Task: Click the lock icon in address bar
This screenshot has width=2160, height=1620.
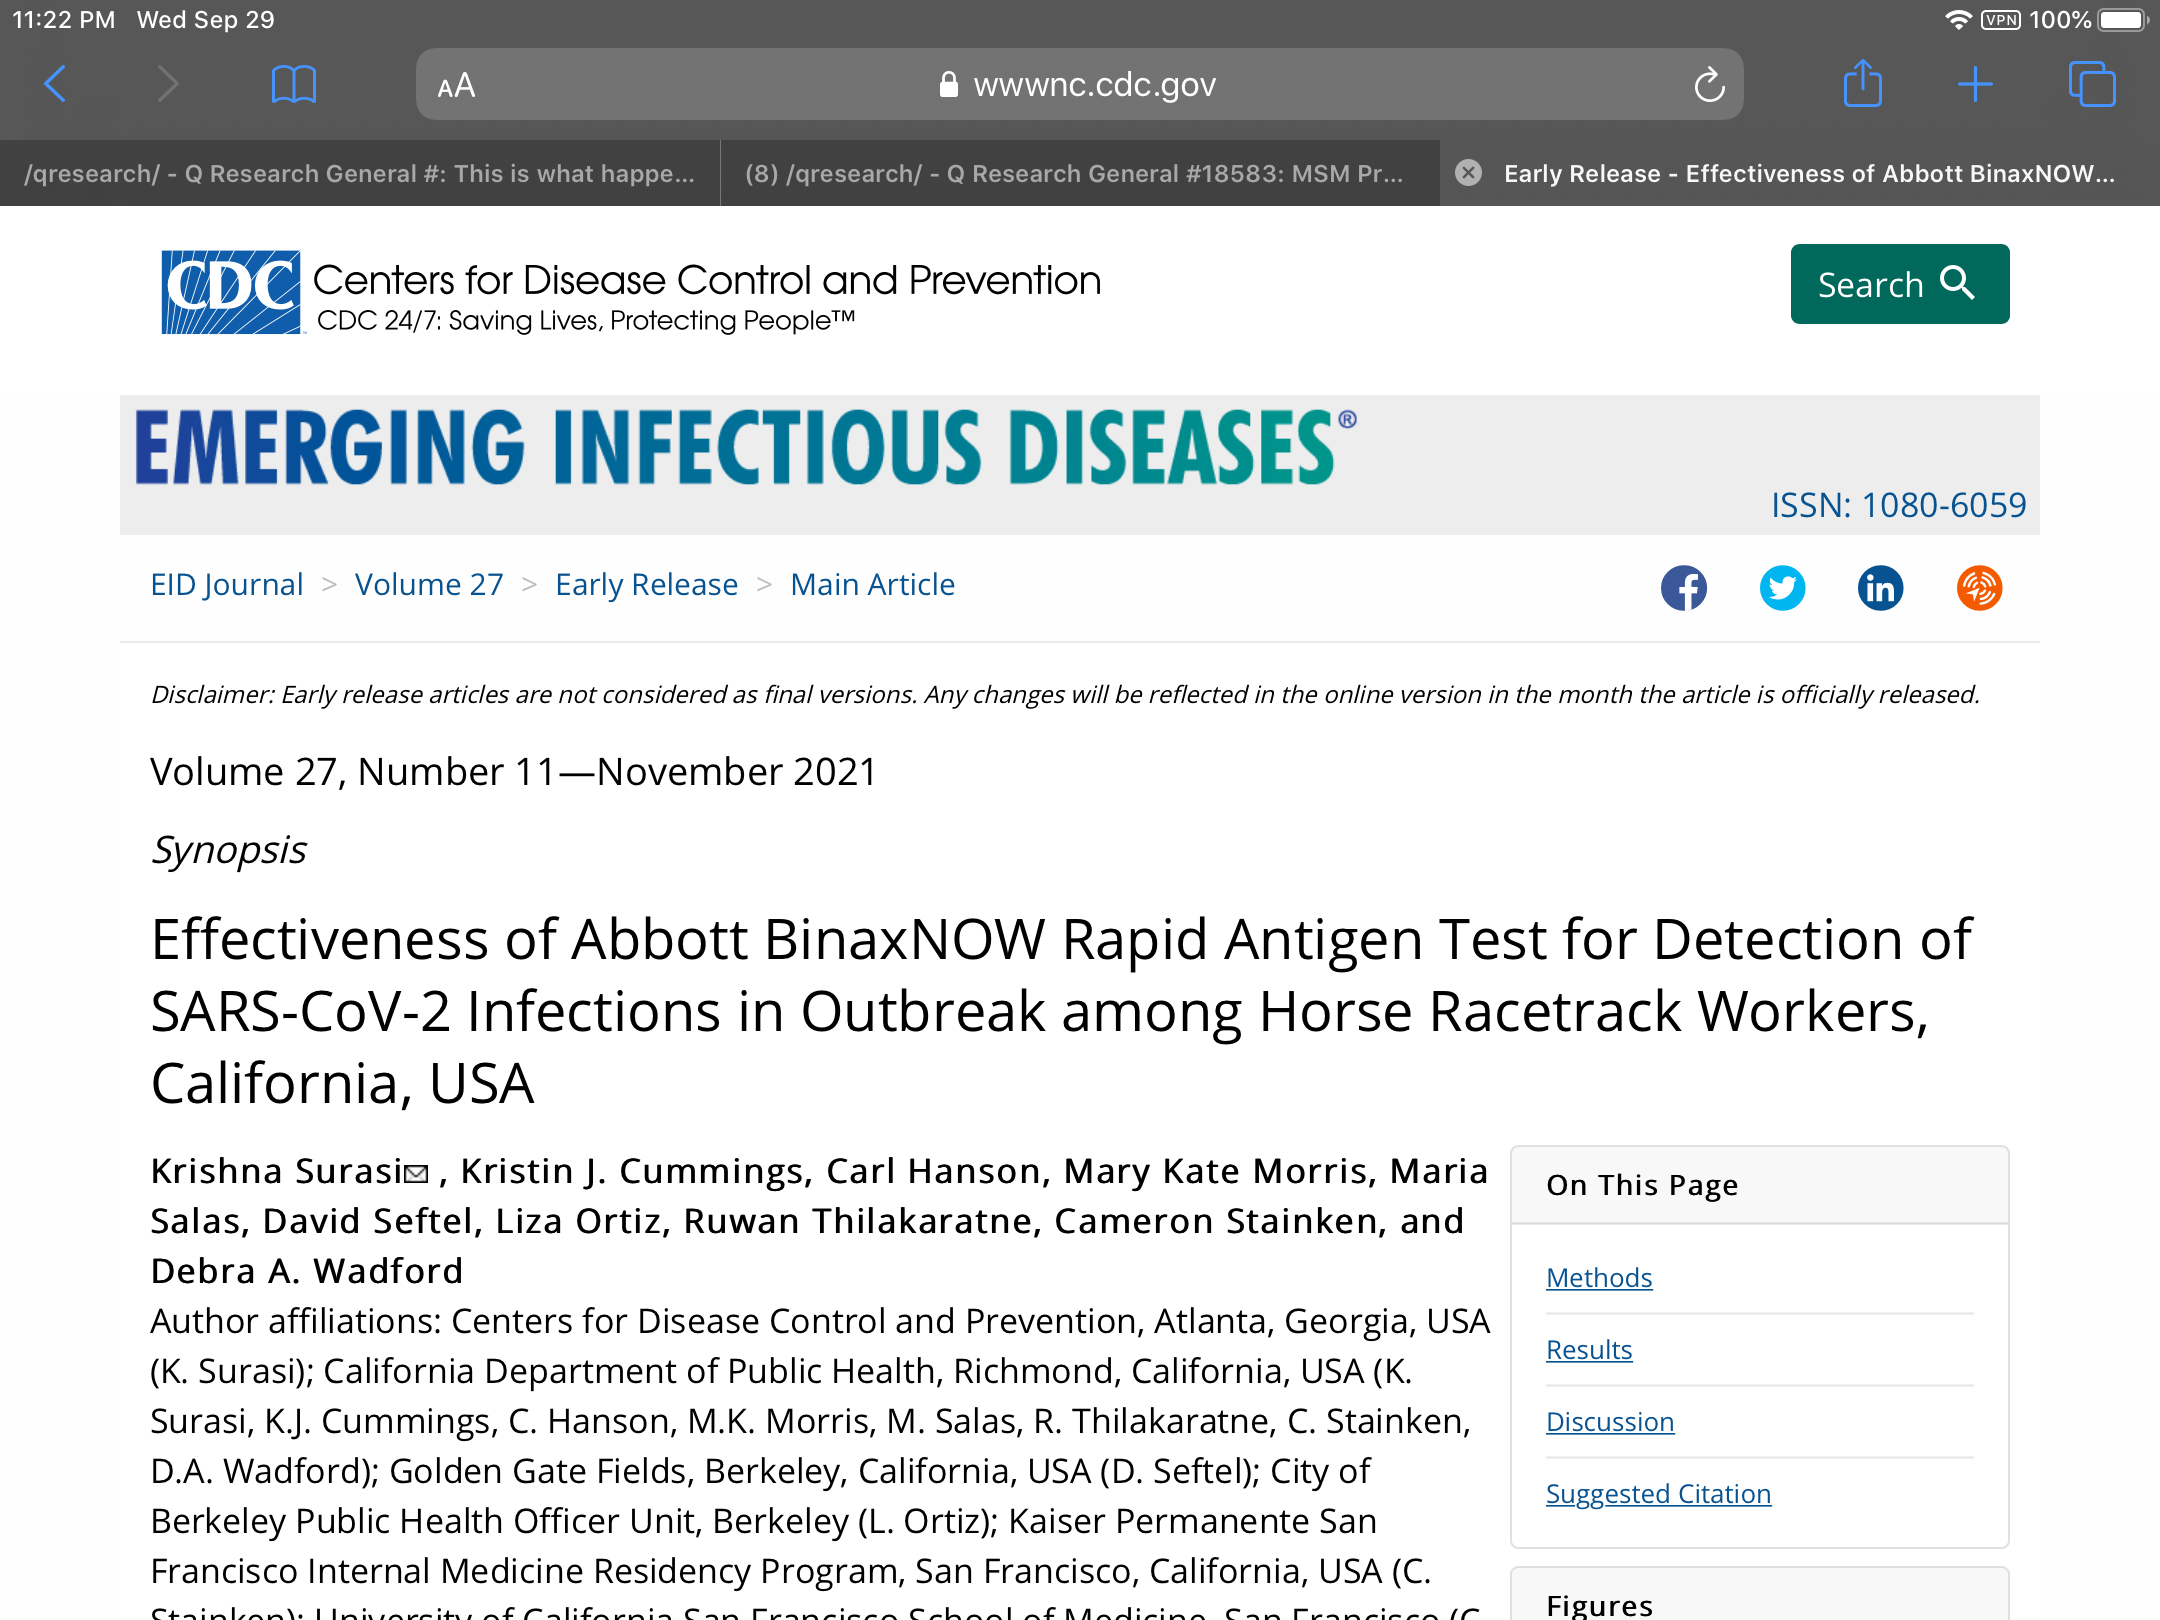Action: pos(948,85)
